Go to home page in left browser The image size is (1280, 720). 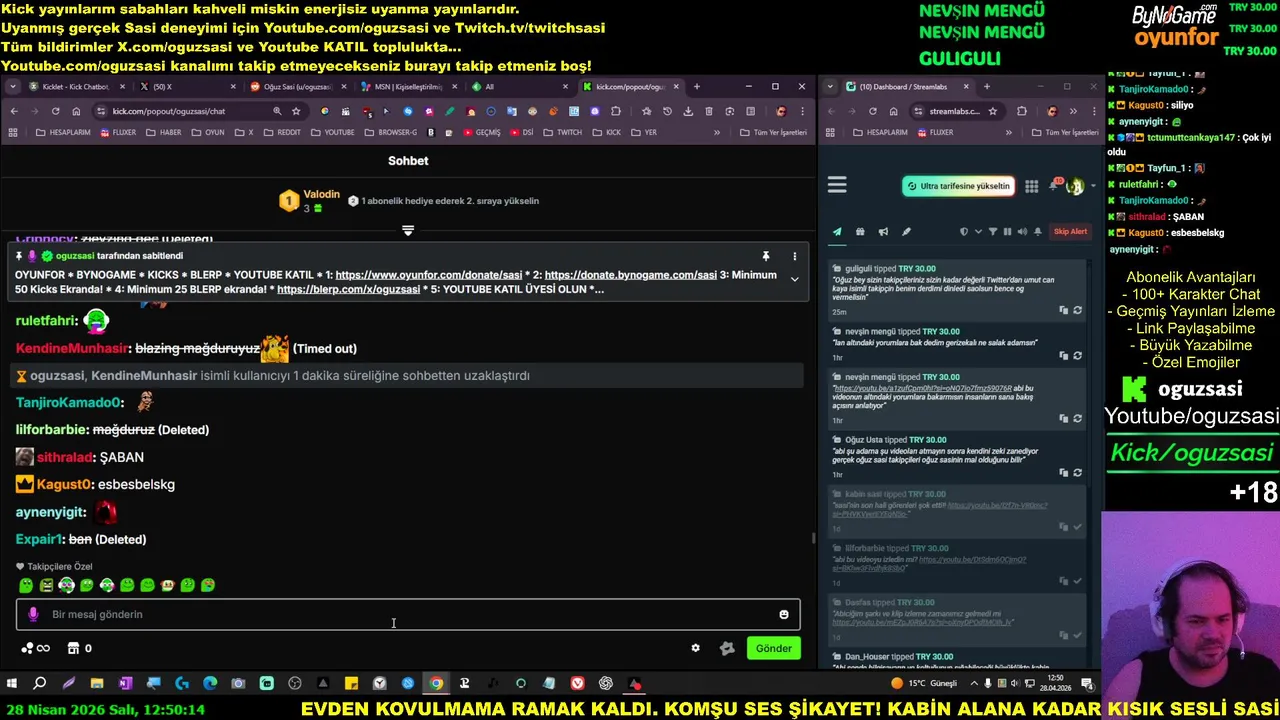click(78, 111)
